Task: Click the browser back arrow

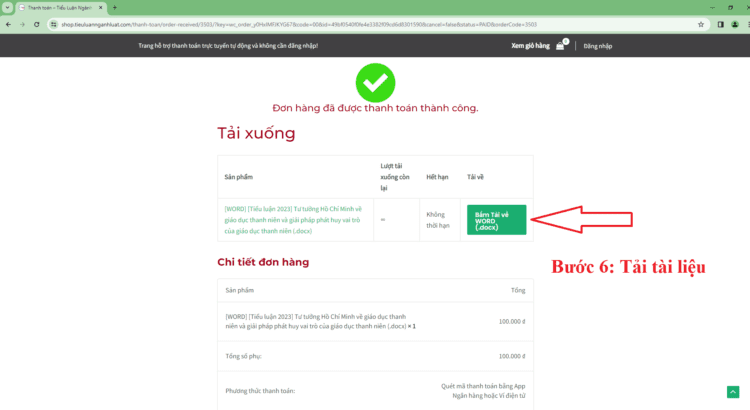Action: pos(8,24)
